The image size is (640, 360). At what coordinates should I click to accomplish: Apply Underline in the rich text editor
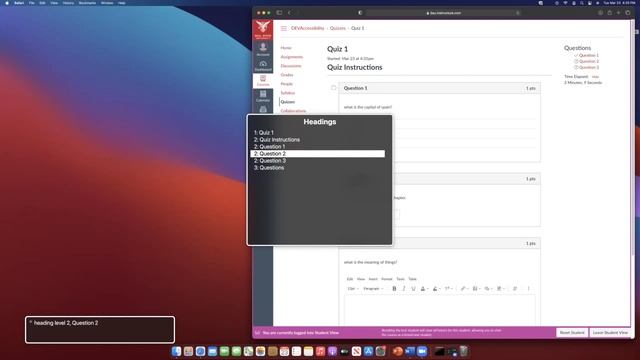(x=413, y=289)
